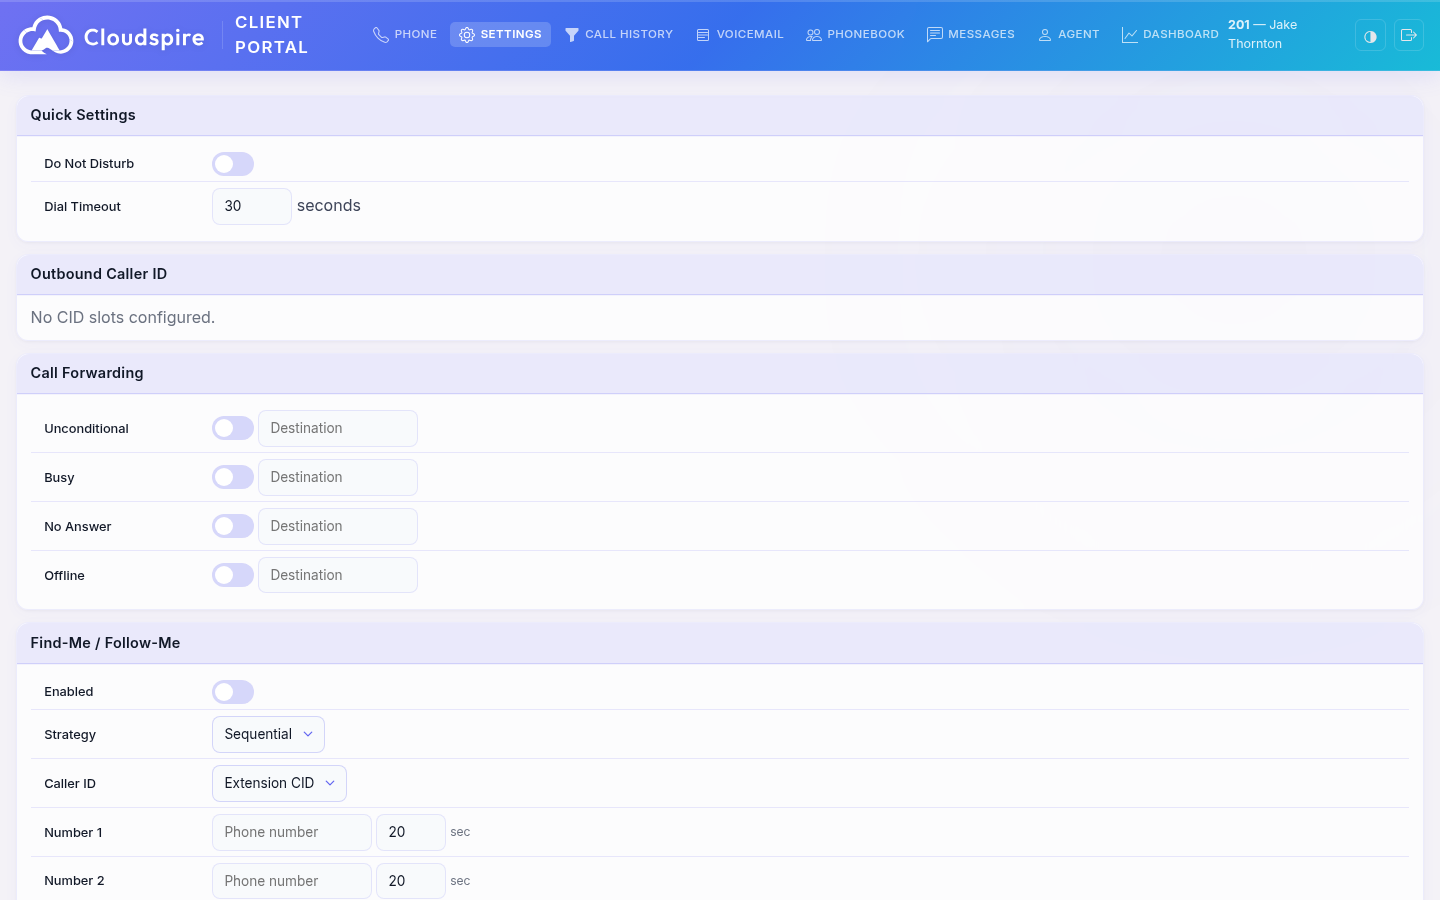Enable Find-Me / Follow-Me
The width and height of the screenshot is (1440, 900).
(x=233, y=691)
